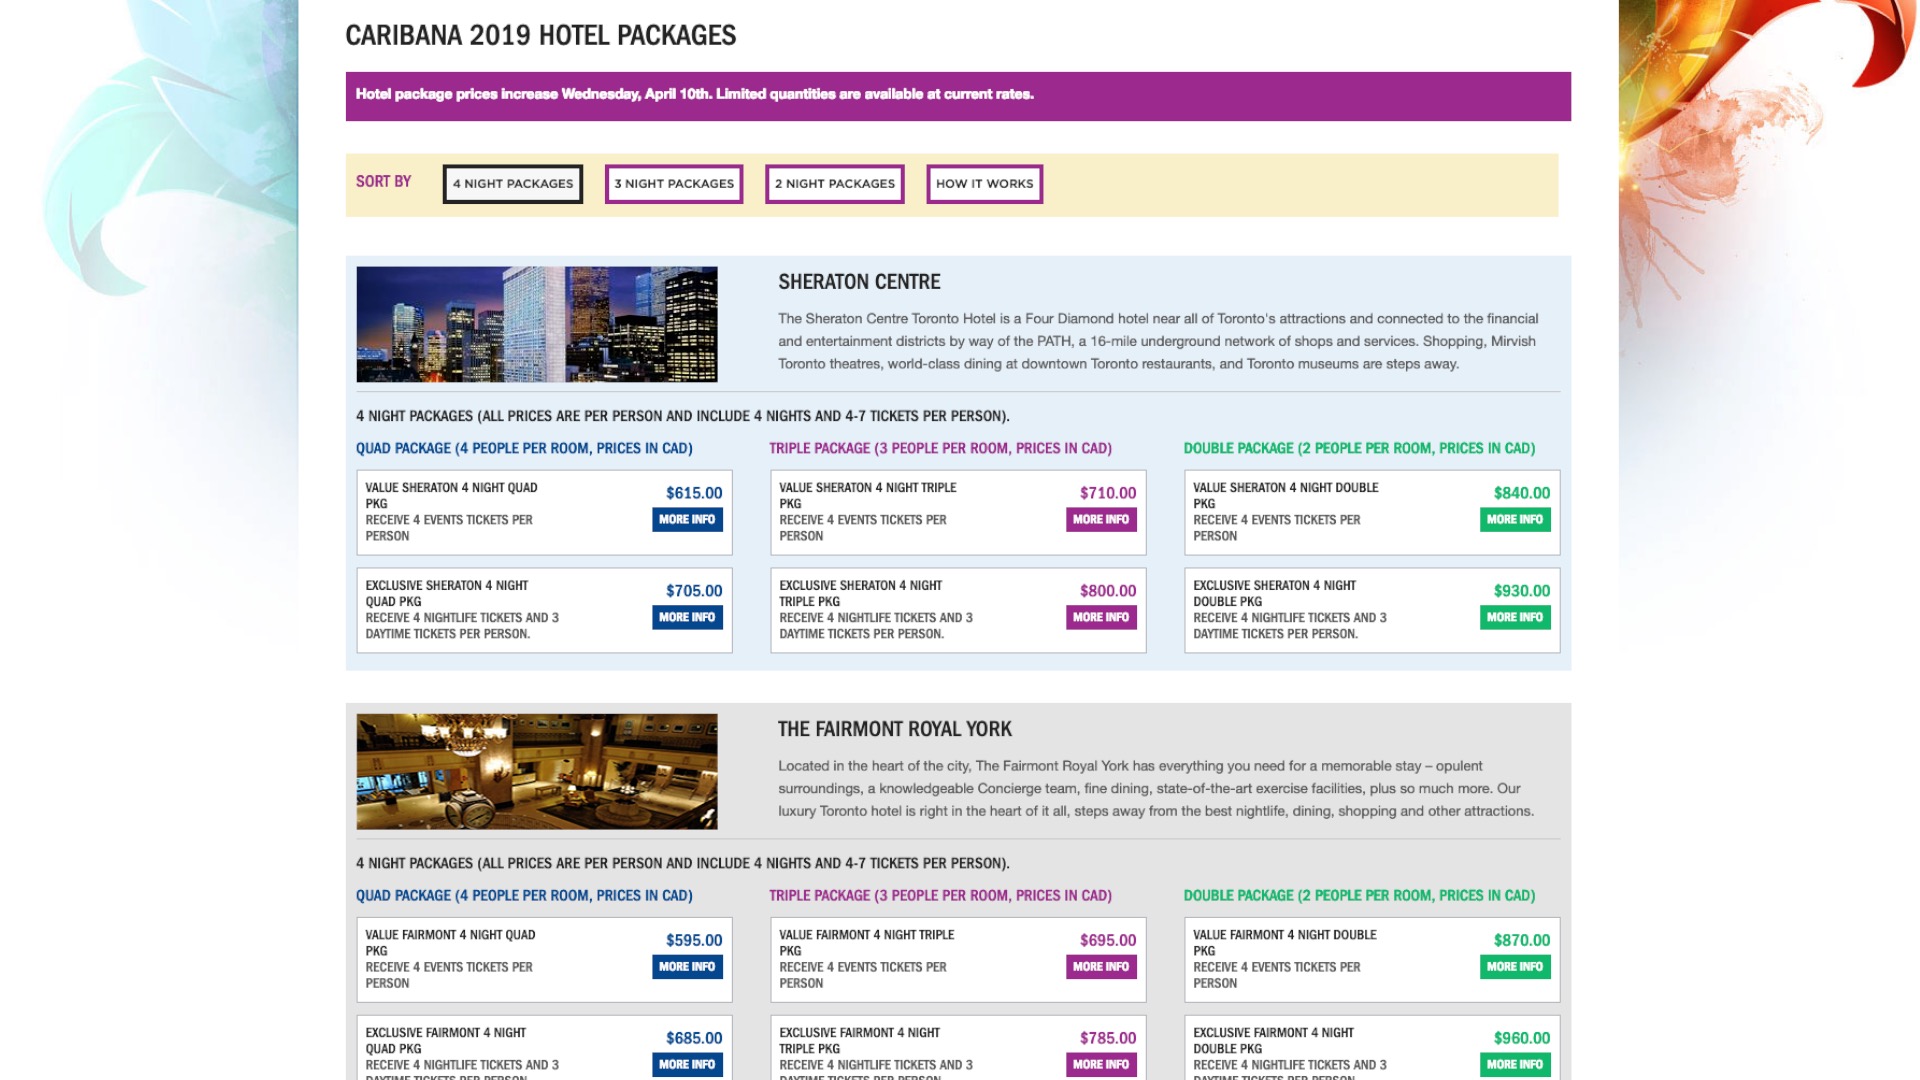The width and height of the screenshot is (1920, 1080).
Task: Click the Sheraton Triple Package column heading
Action: [940, 448]
